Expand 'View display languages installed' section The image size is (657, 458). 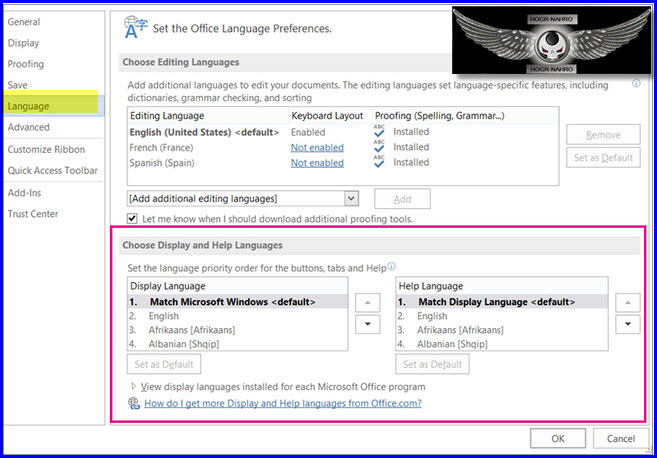134,386
